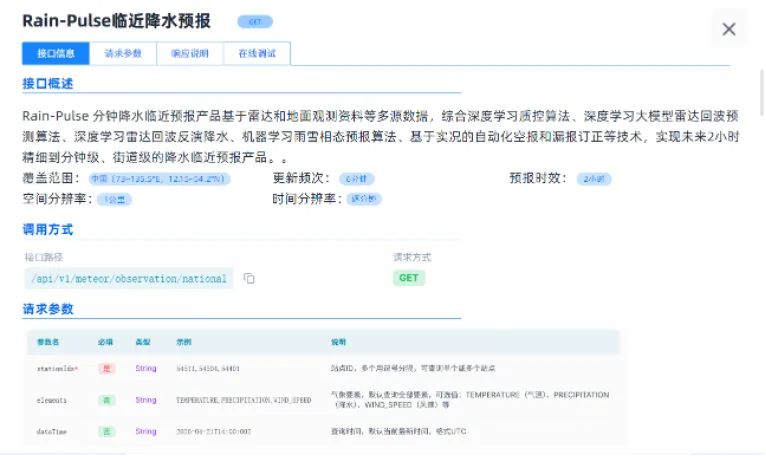Image resolution: width=766 pixels, height=456 pixels.
Task: Click String type in the elements row
Action: (146, 400)
